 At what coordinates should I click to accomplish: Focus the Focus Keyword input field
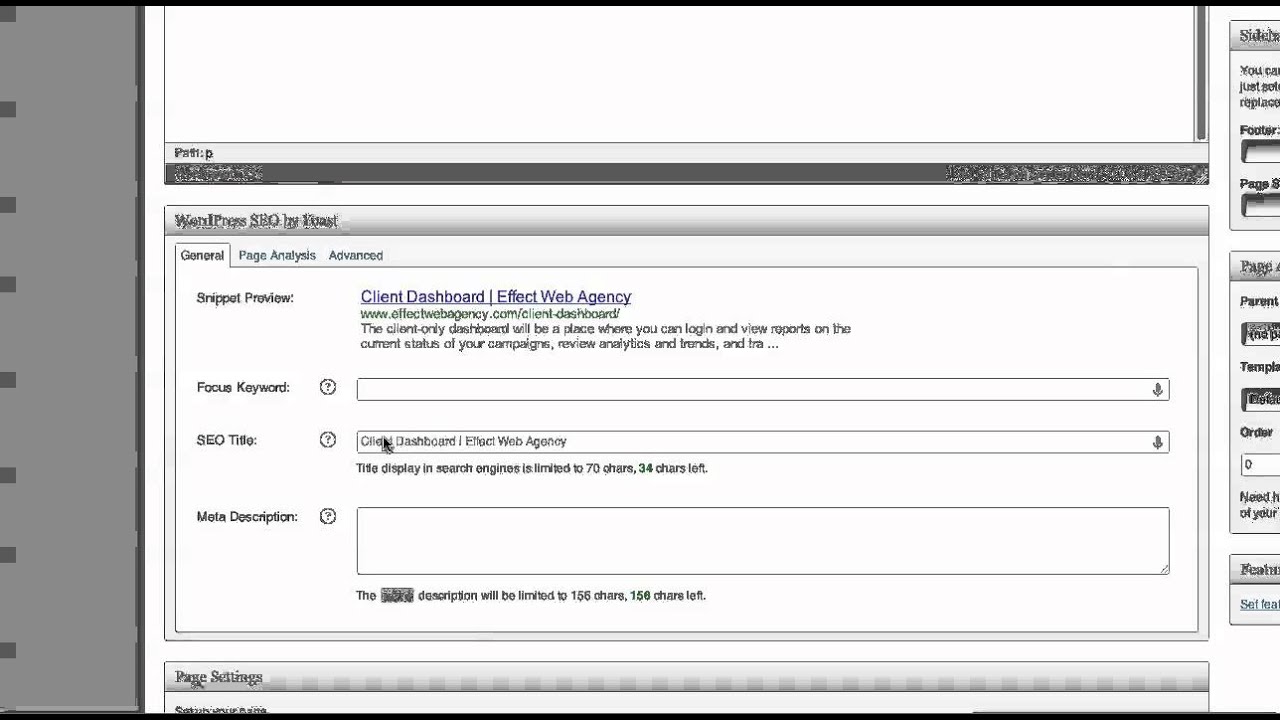pyautogui.click(x=762, y=389)
